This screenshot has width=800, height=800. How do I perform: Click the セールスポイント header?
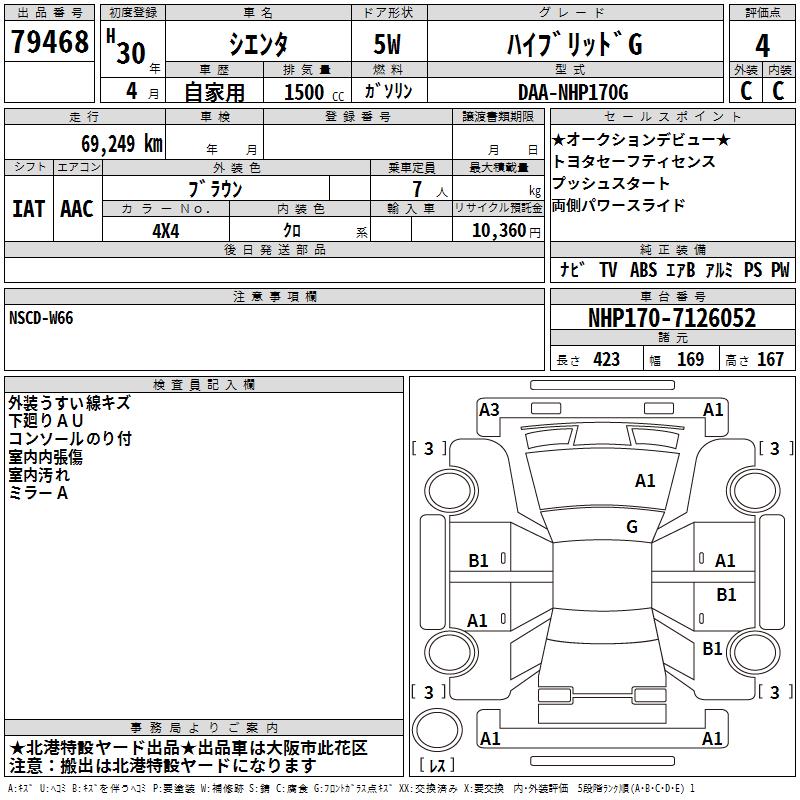(x=672, y=116)
